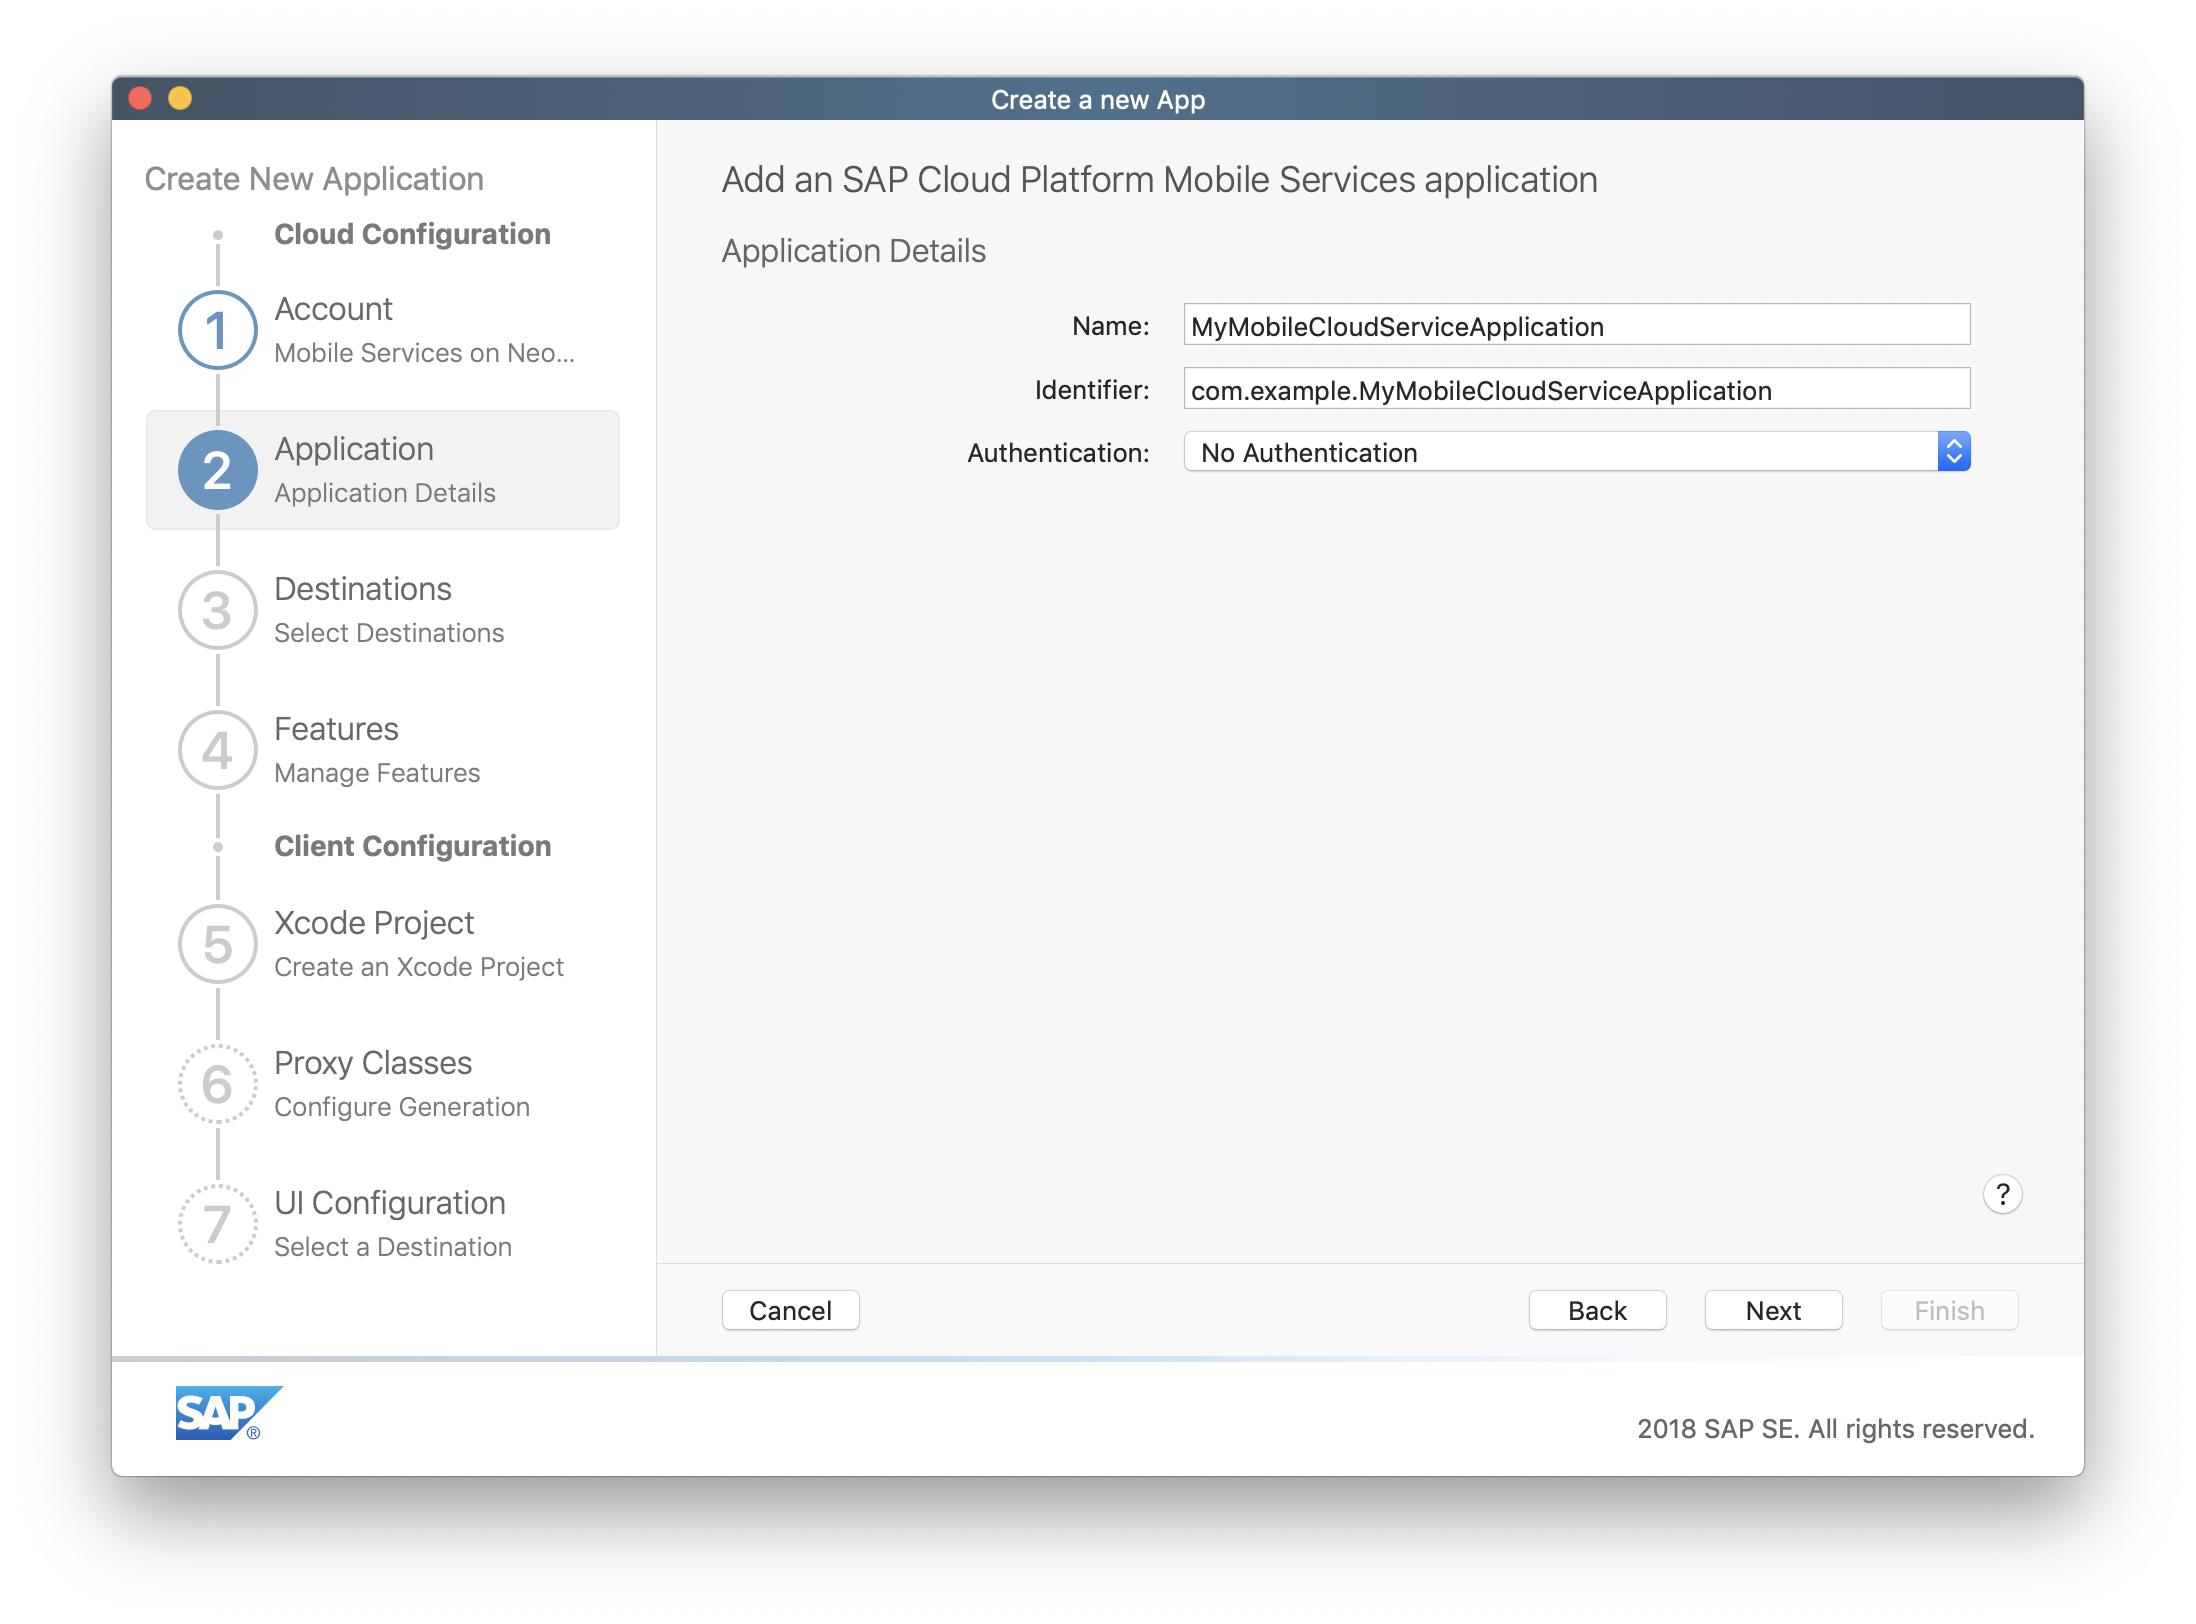Click the Authentication dropdown arrow stepper

pos(1953,452)
